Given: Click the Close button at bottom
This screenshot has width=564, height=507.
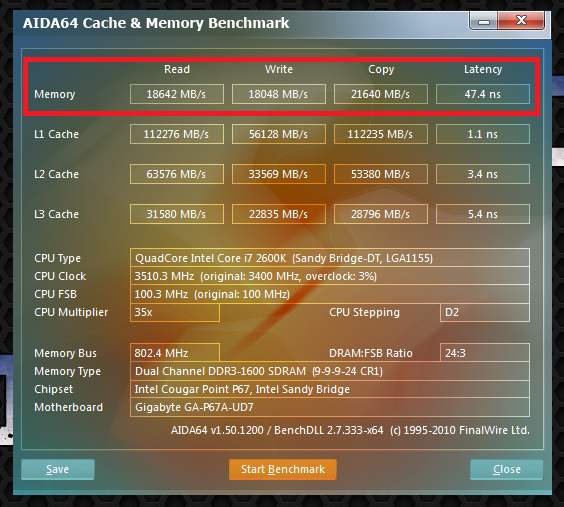Looking at the screenshot, I should click(506, 469).
